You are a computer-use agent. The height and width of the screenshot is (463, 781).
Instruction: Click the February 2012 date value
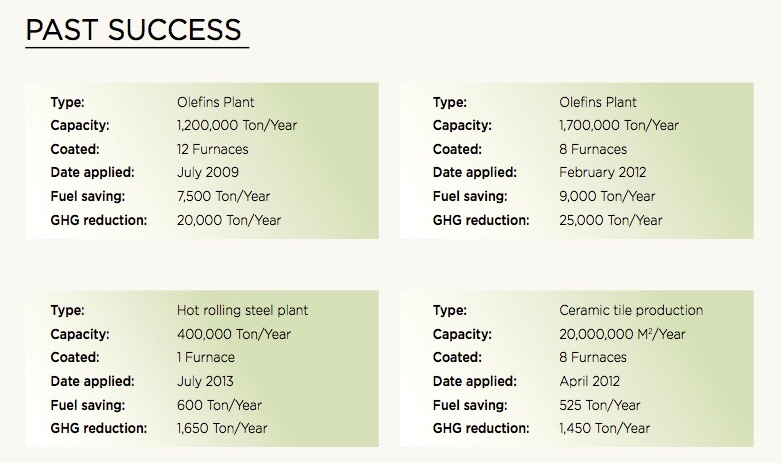click(x=603, y=173)
